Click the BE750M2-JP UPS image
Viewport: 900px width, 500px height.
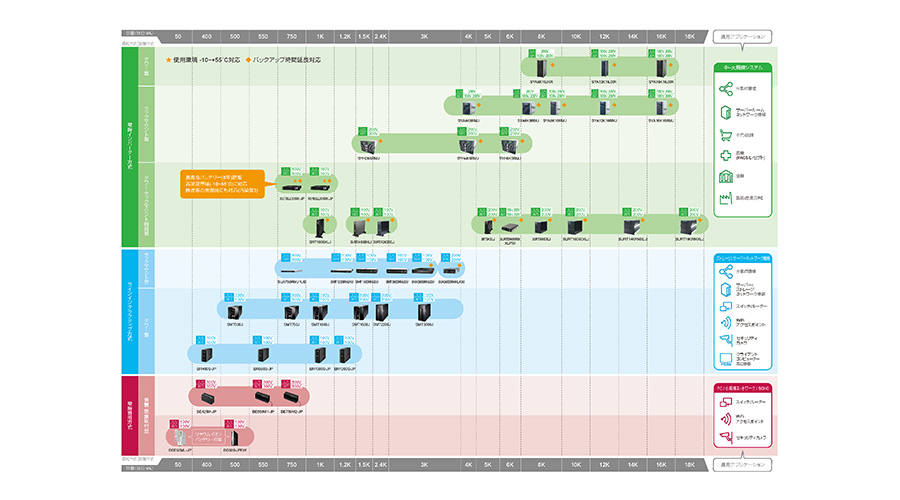point(291,398)
